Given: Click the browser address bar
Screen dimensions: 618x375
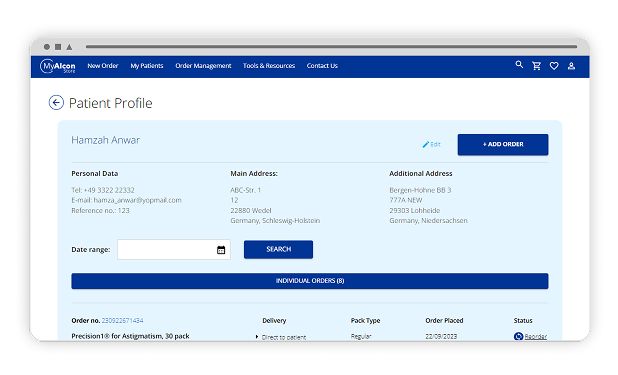Looking at the screenshot, I should pos(331,47).
